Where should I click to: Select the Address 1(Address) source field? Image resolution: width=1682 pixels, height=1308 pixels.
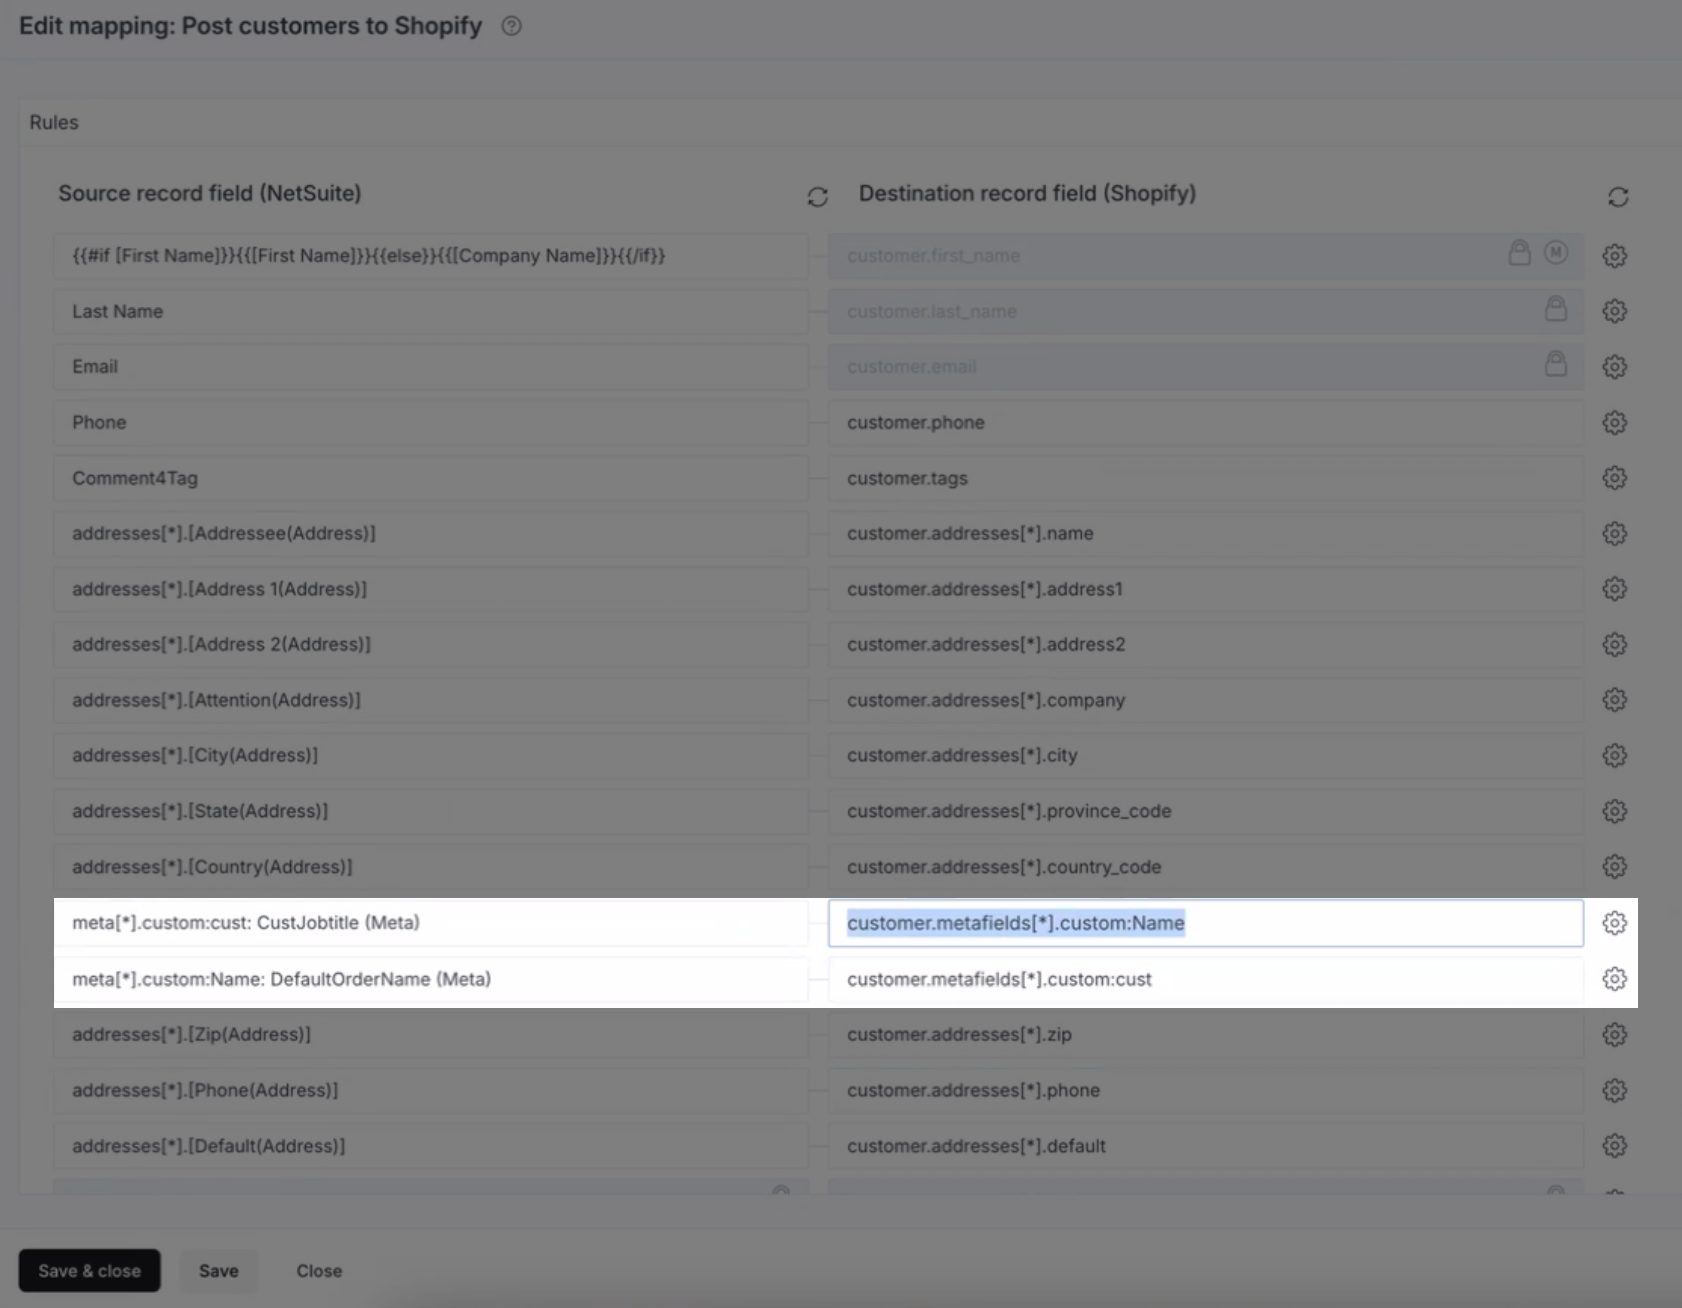pyautogui.click(x=430, y=589)
